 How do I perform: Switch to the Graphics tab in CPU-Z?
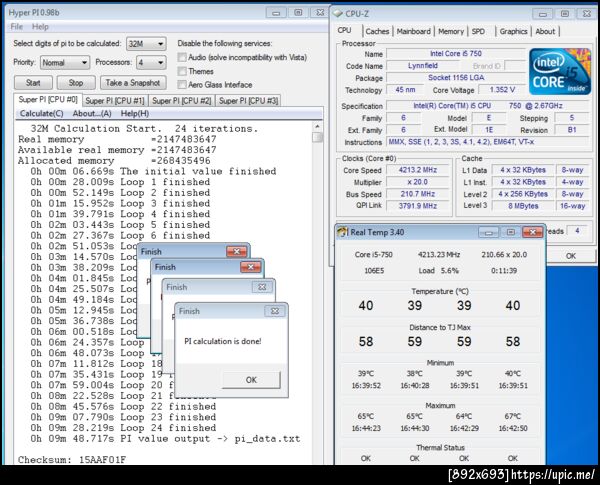click(x=513, y=31)
